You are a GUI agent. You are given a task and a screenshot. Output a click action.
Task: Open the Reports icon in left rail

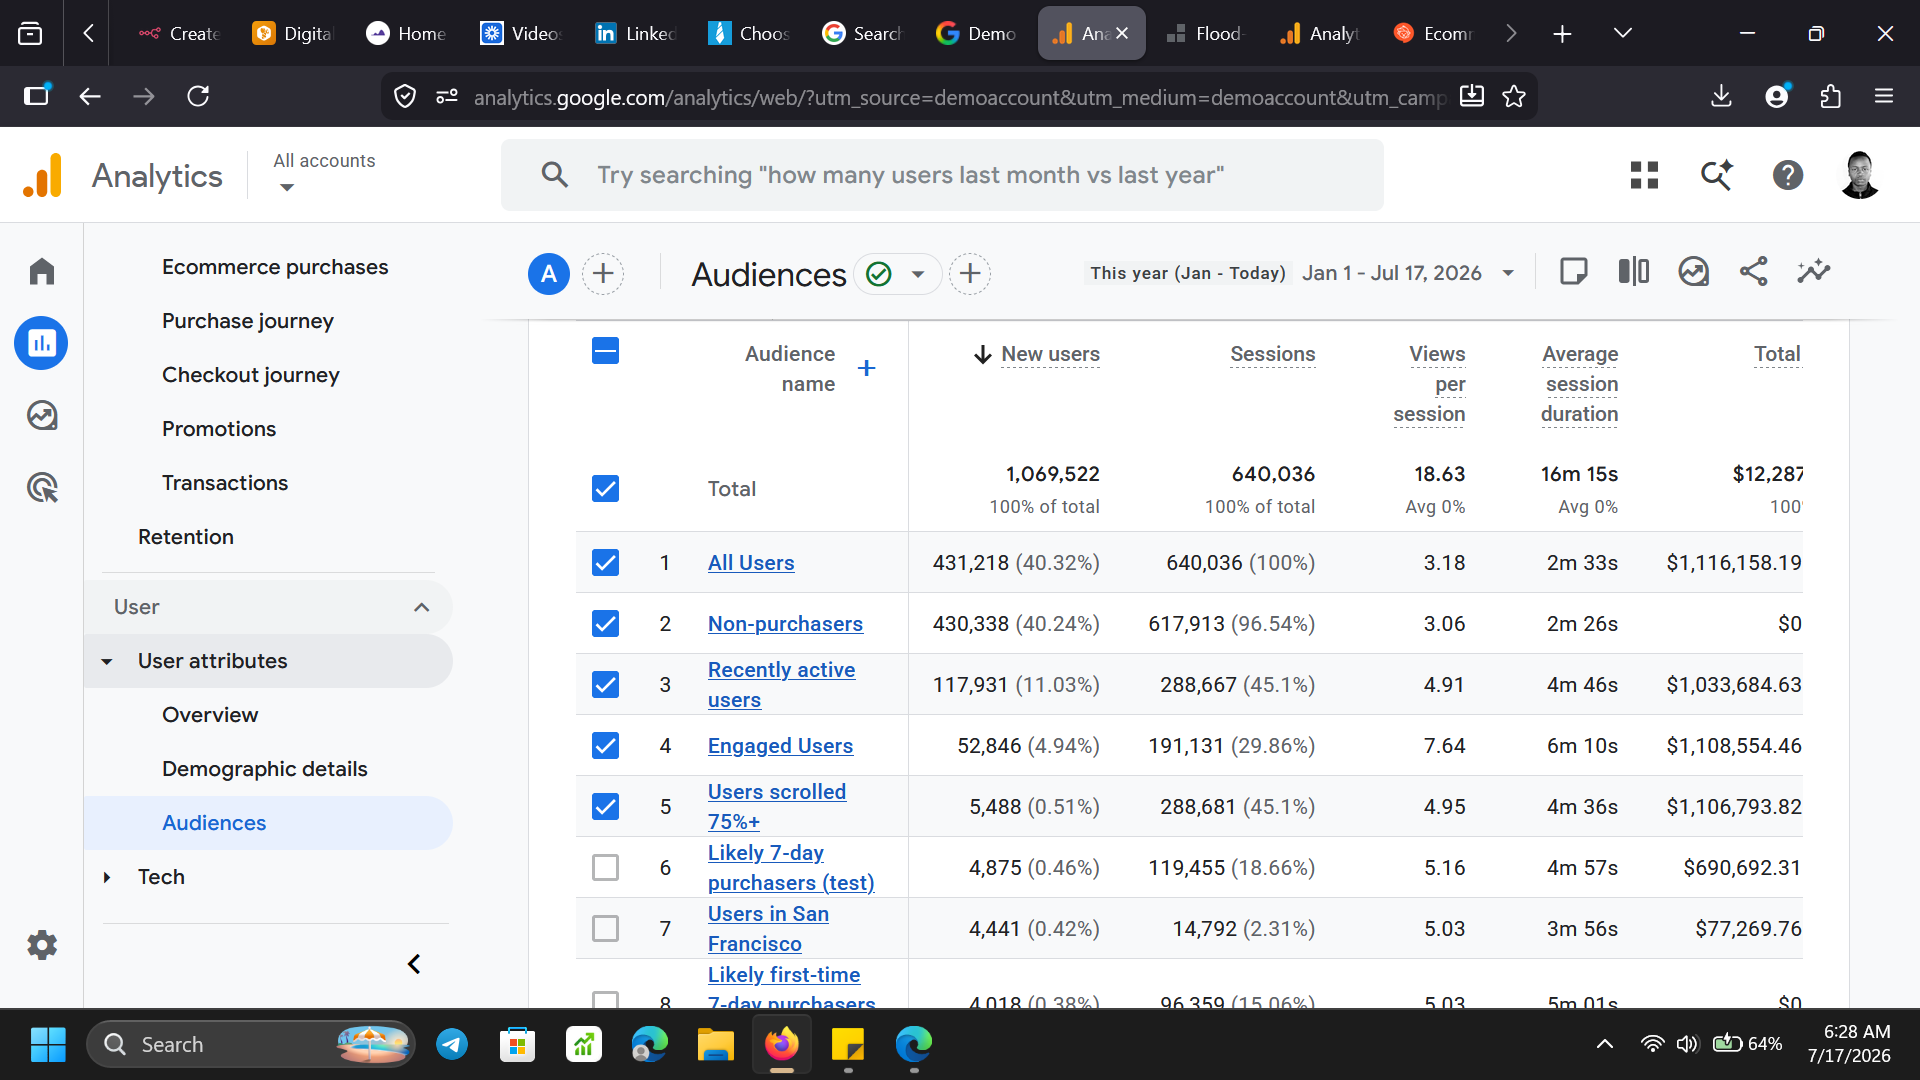coord(42,343)
